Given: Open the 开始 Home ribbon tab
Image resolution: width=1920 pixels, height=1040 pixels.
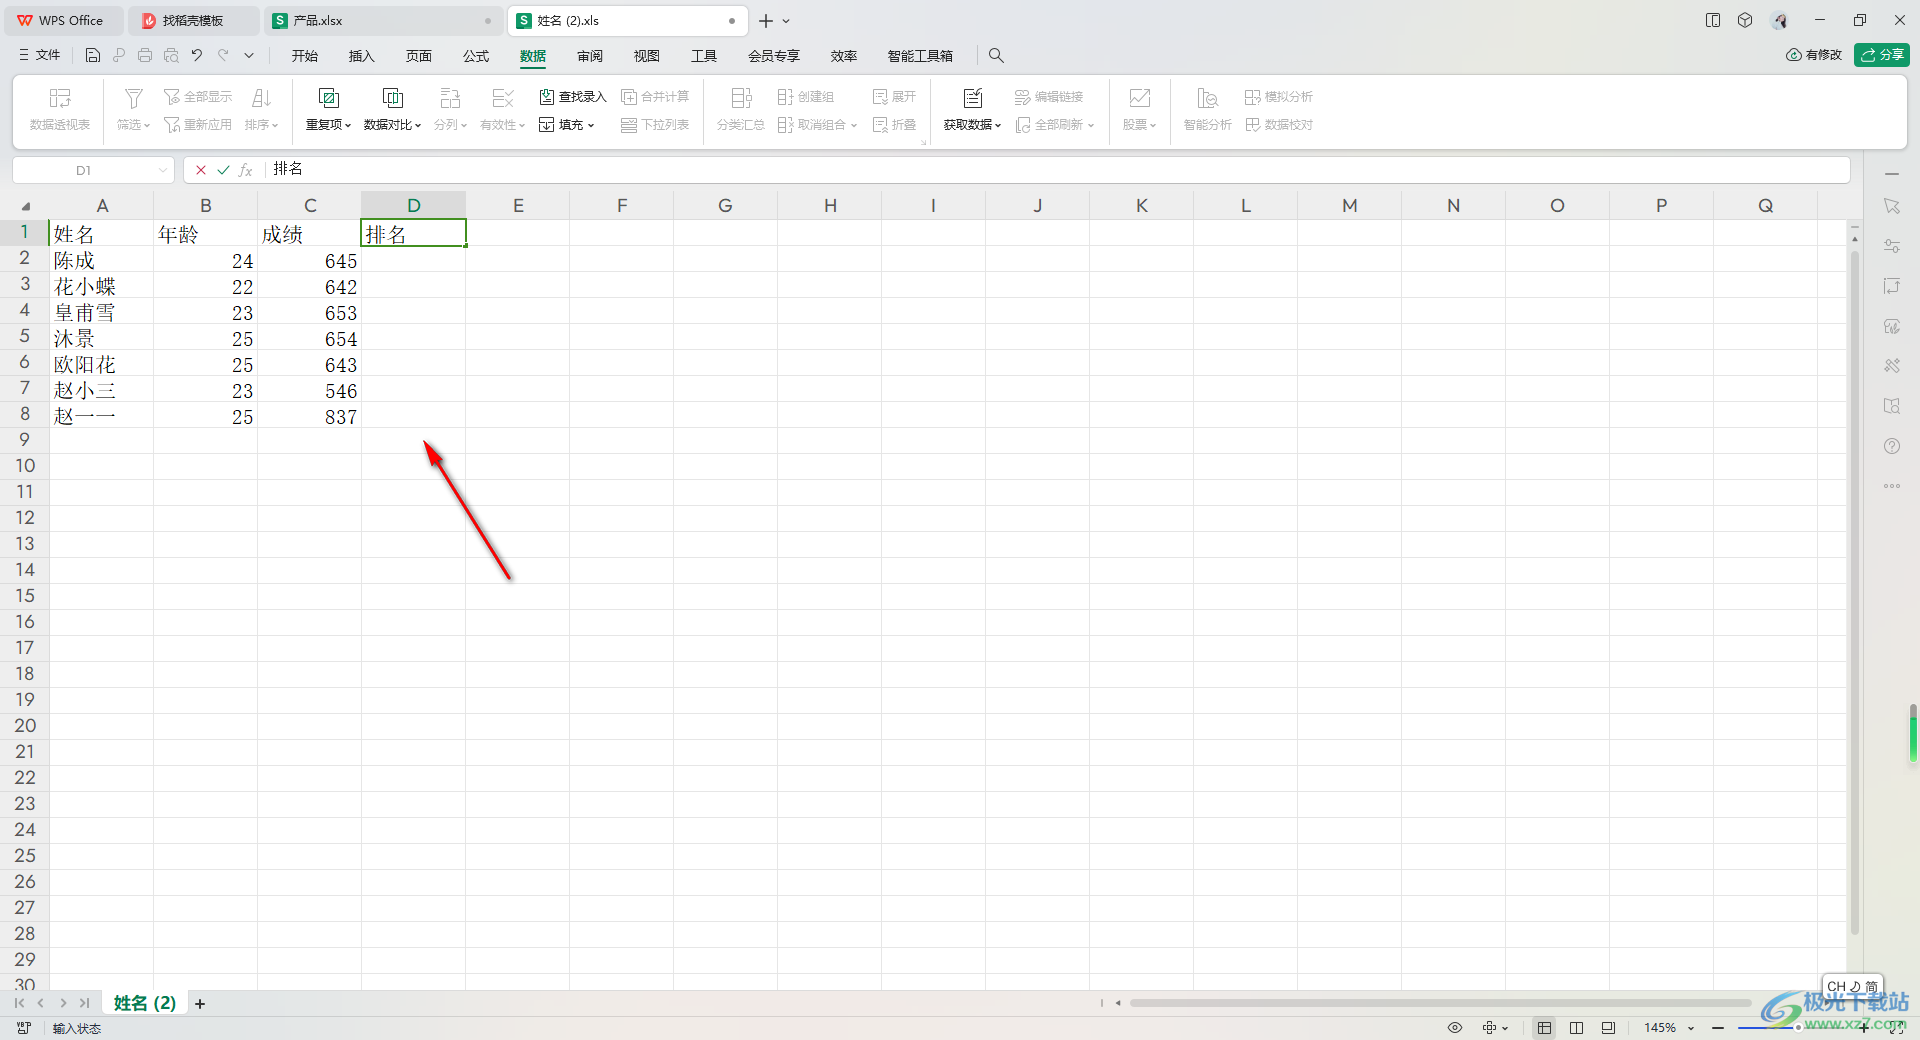Looking at the screenshot, I should [x=305, y=56].
